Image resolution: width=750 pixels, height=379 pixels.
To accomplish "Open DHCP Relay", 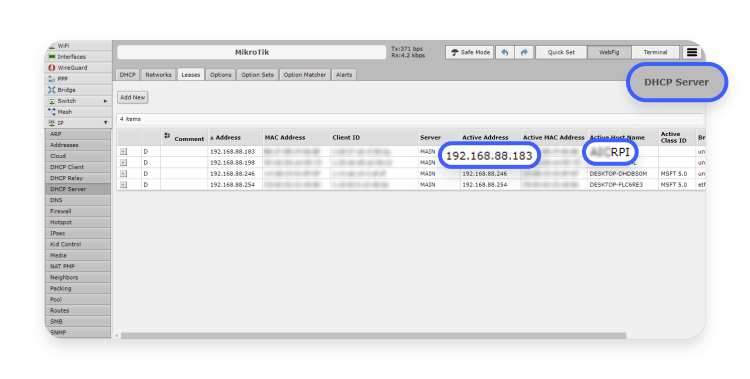I will [78, 178].
